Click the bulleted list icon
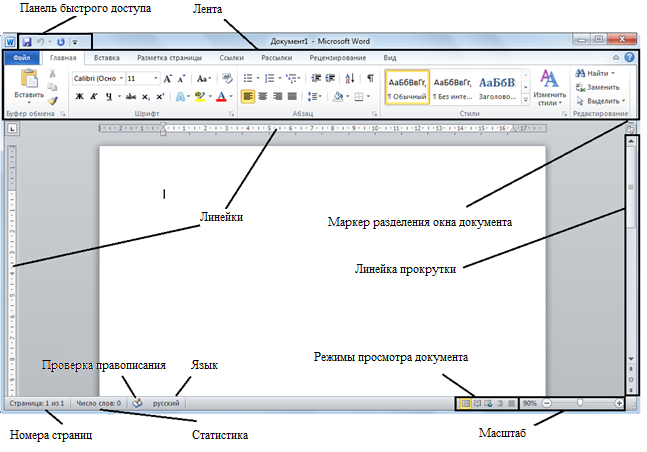This screenshot has width=647, height=452. (x=248, y=78)
